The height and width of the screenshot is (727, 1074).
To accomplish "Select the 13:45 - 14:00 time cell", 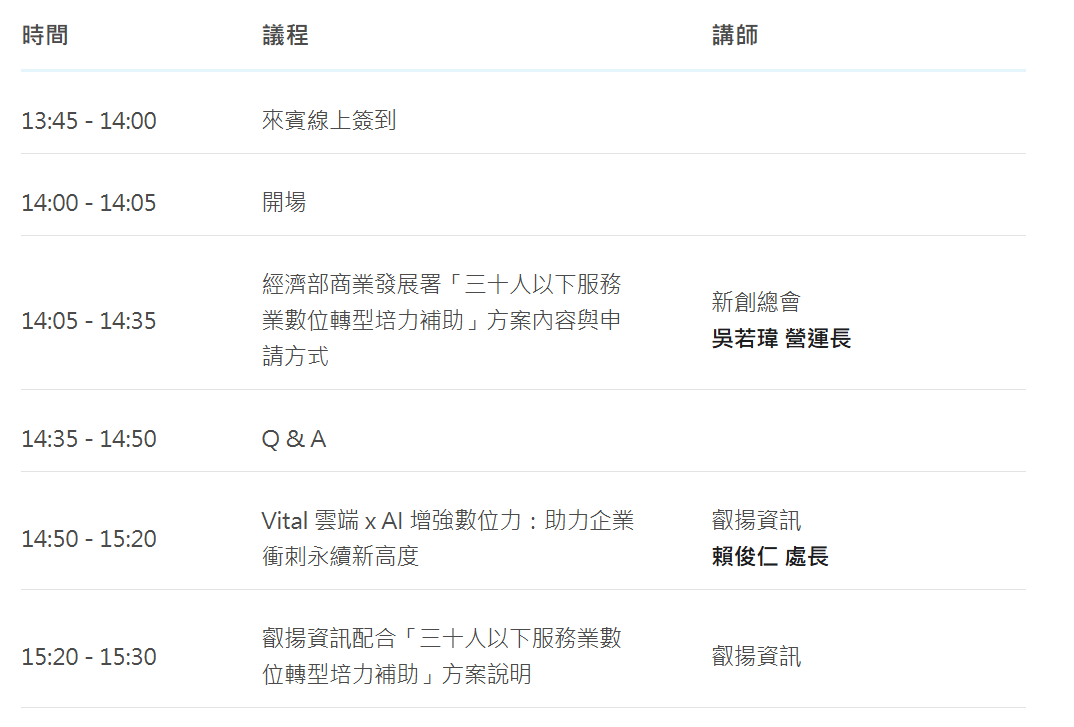I will [89, 121].
